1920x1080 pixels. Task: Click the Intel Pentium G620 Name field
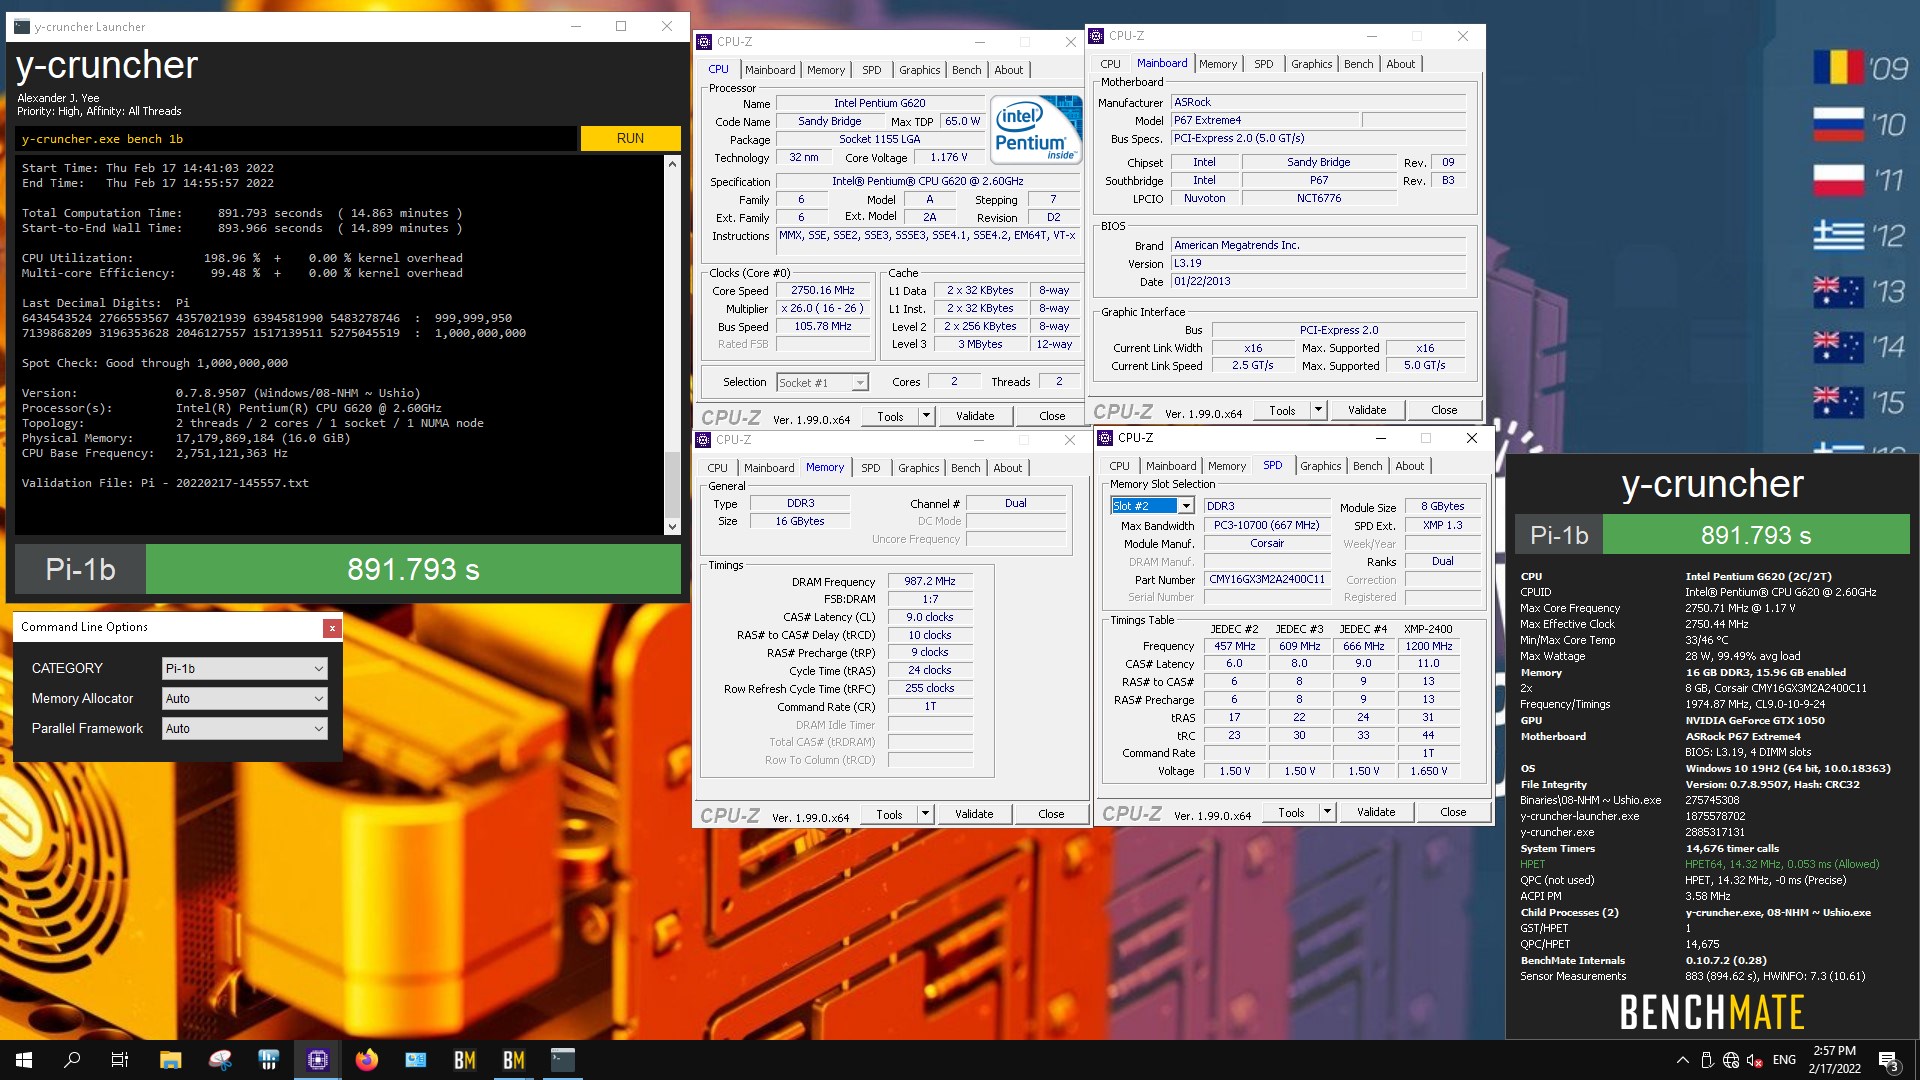click(879, 103)
